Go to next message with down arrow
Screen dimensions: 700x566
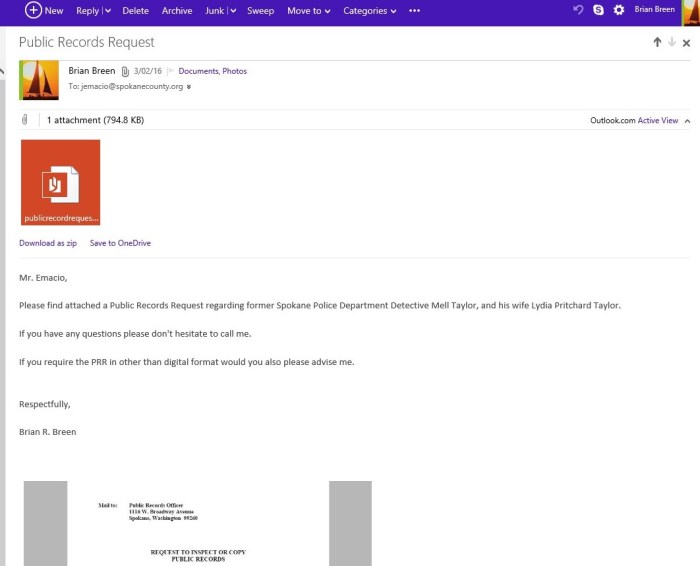click(672, 42)
